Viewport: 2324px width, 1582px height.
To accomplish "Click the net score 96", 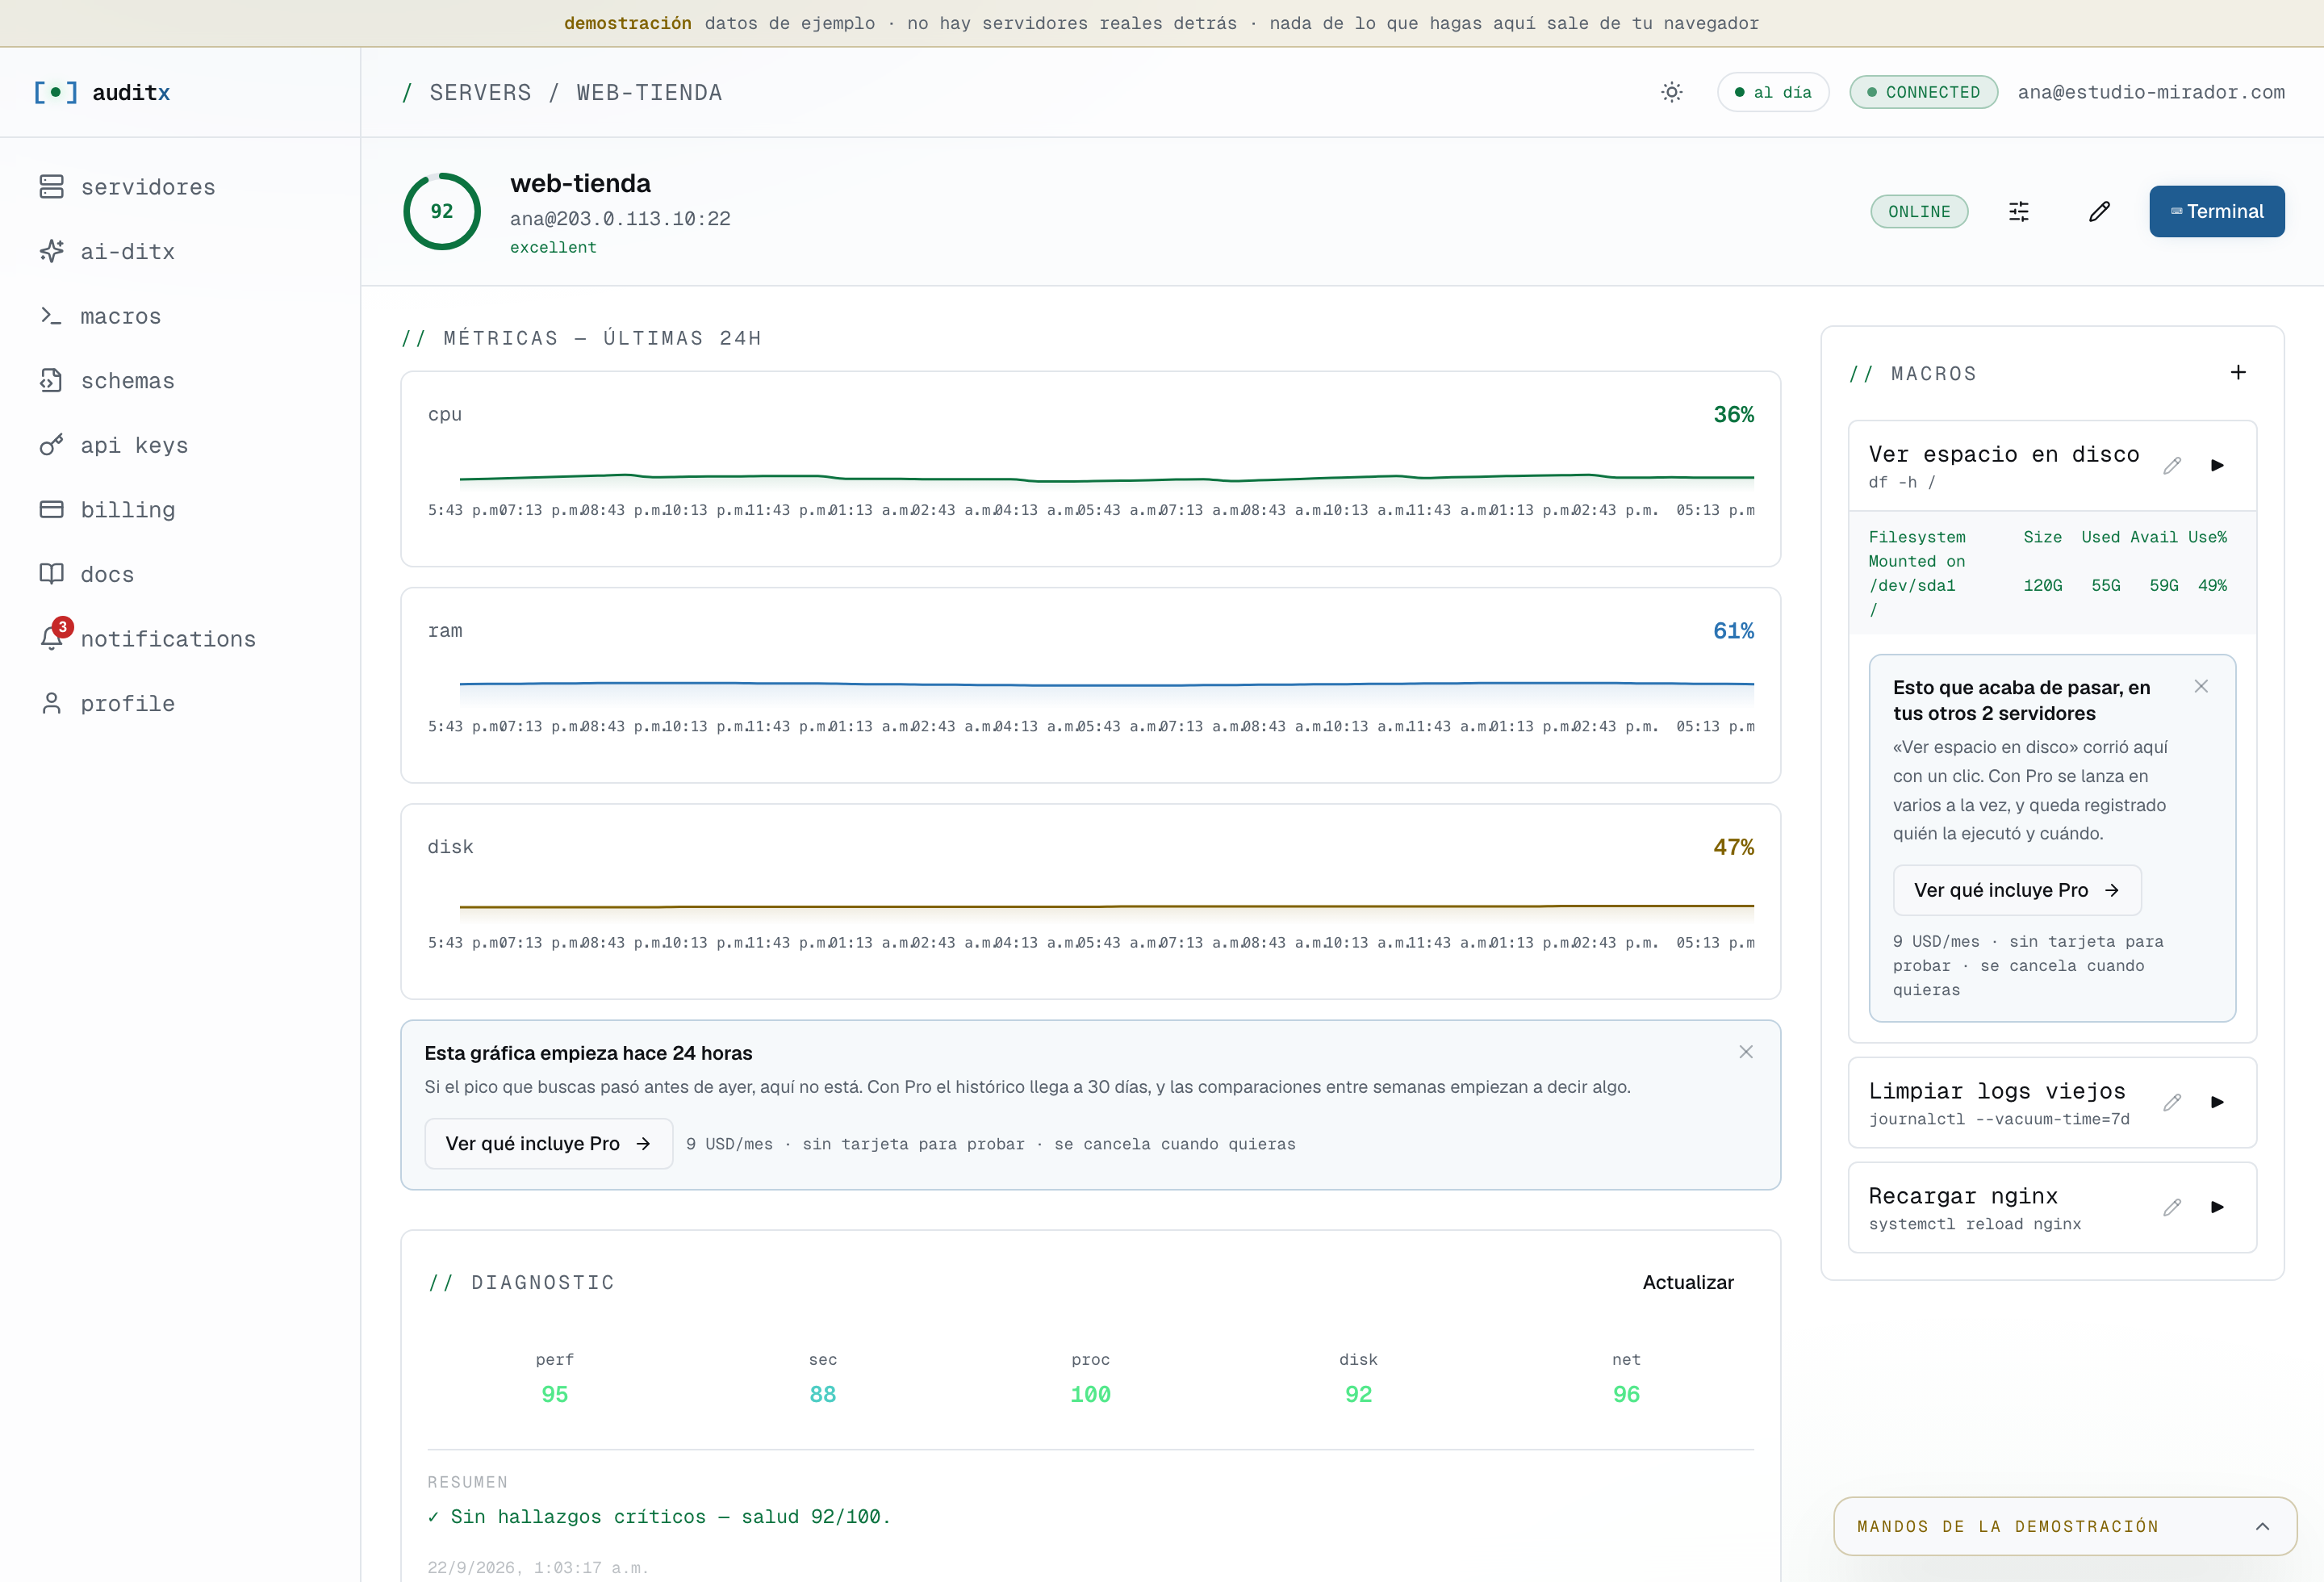I will [1626, 1394].
